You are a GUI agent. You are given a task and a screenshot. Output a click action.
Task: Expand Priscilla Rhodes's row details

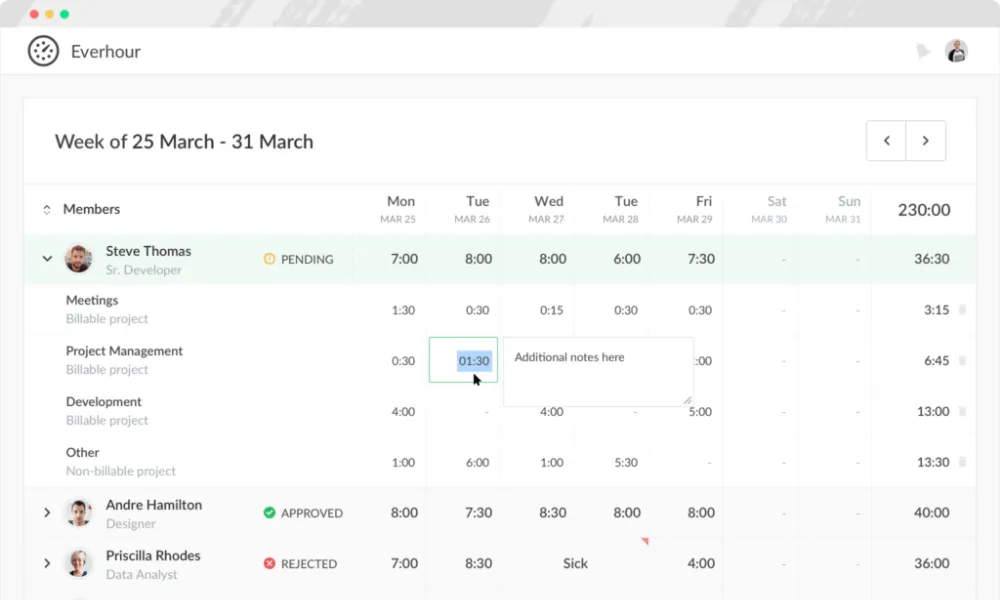[46, 563]
